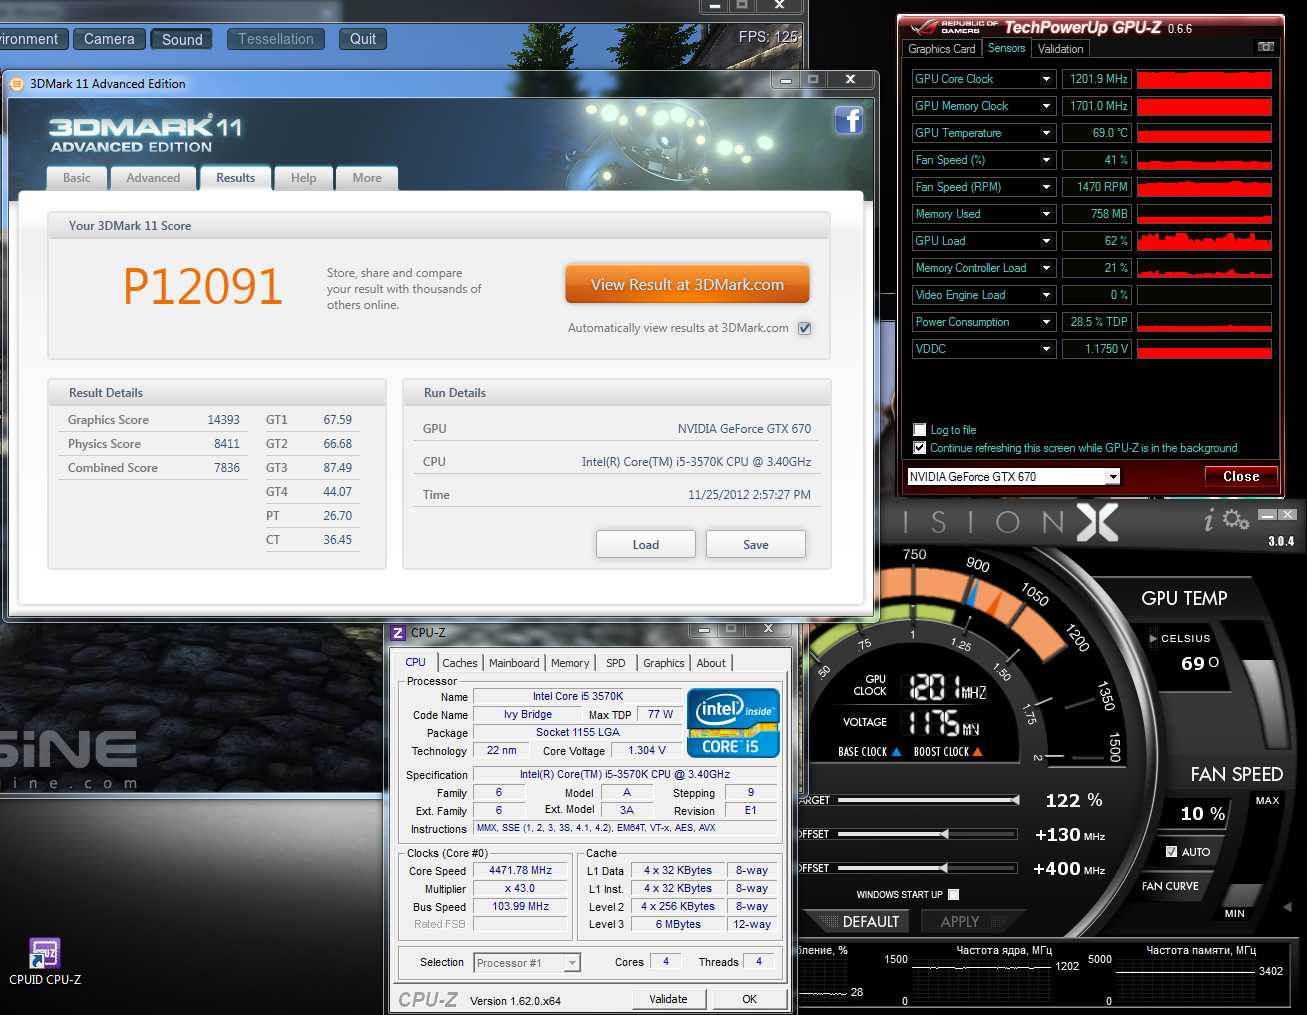Enable the Windows Start Up checkbox
The height and width of the screenshot is (1015, 1307).
953,895
